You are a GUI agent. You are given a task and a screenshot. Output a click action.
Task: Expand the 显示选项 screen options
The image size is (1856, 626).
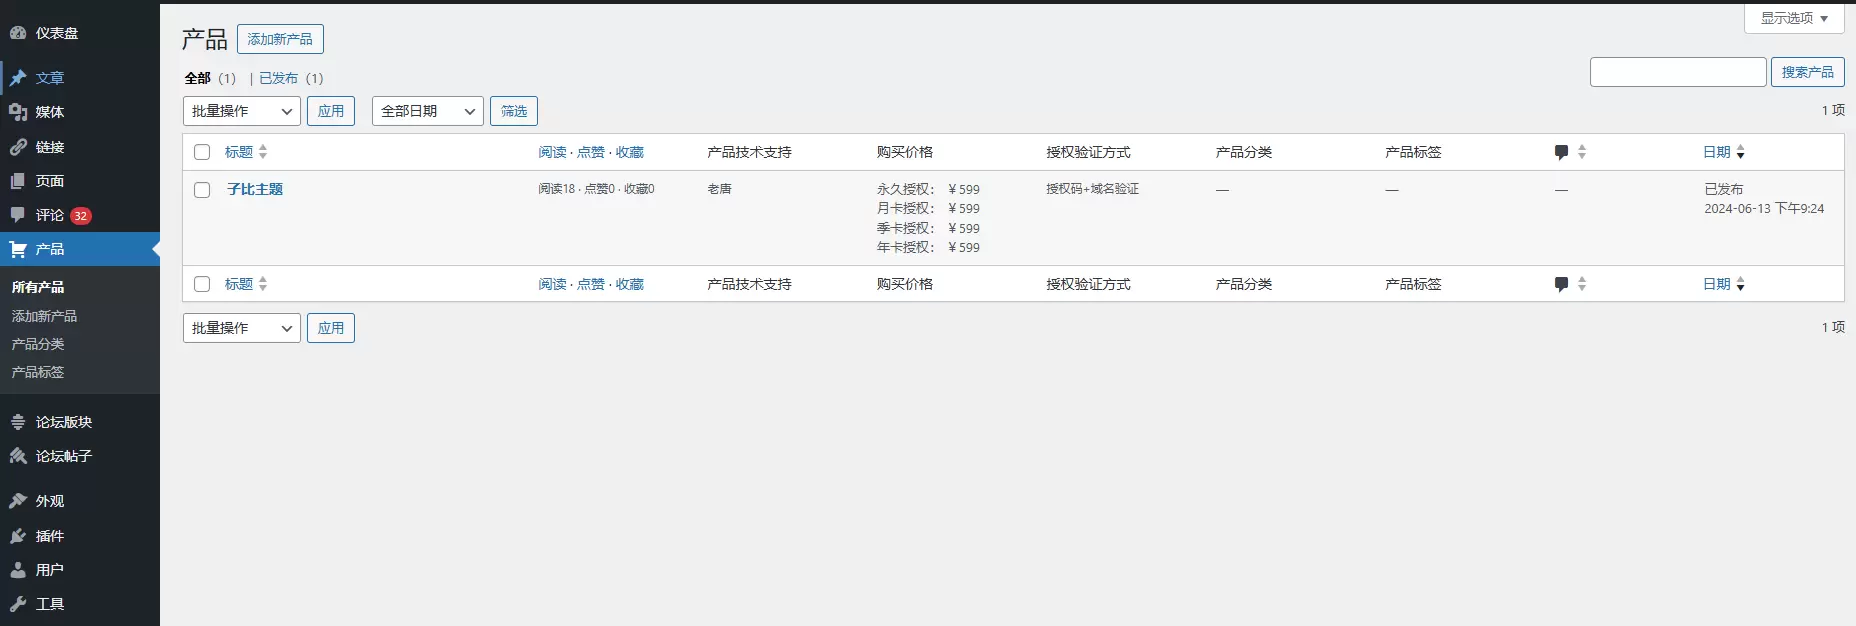click(x=1794, y=18)
